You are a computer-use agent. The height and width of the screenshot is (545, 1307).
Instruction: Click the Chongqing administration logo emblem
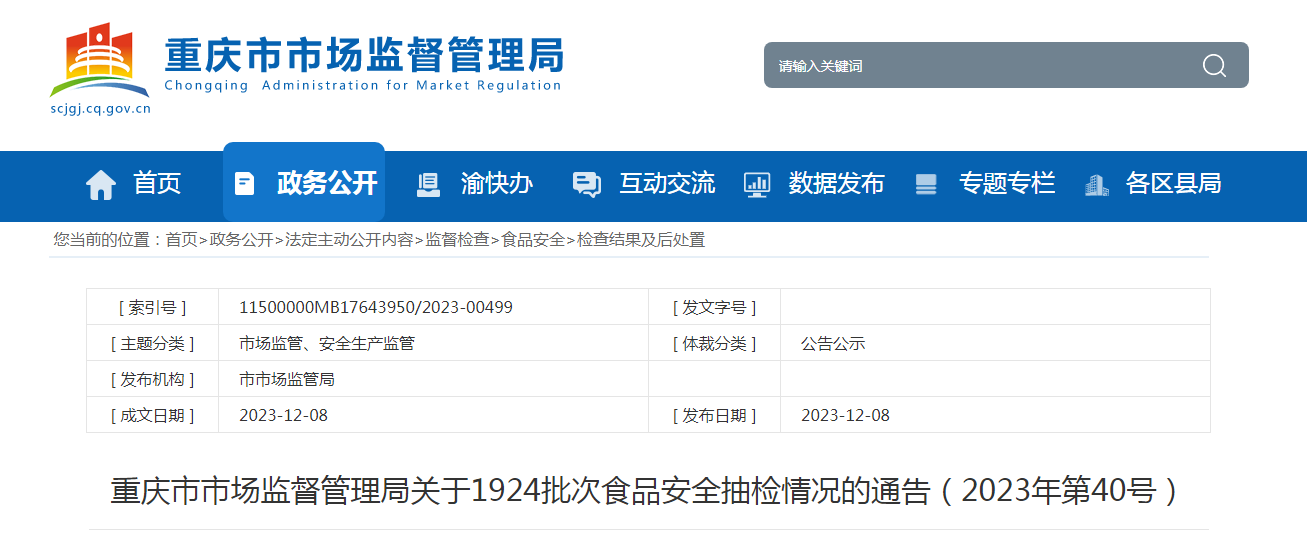100,59
